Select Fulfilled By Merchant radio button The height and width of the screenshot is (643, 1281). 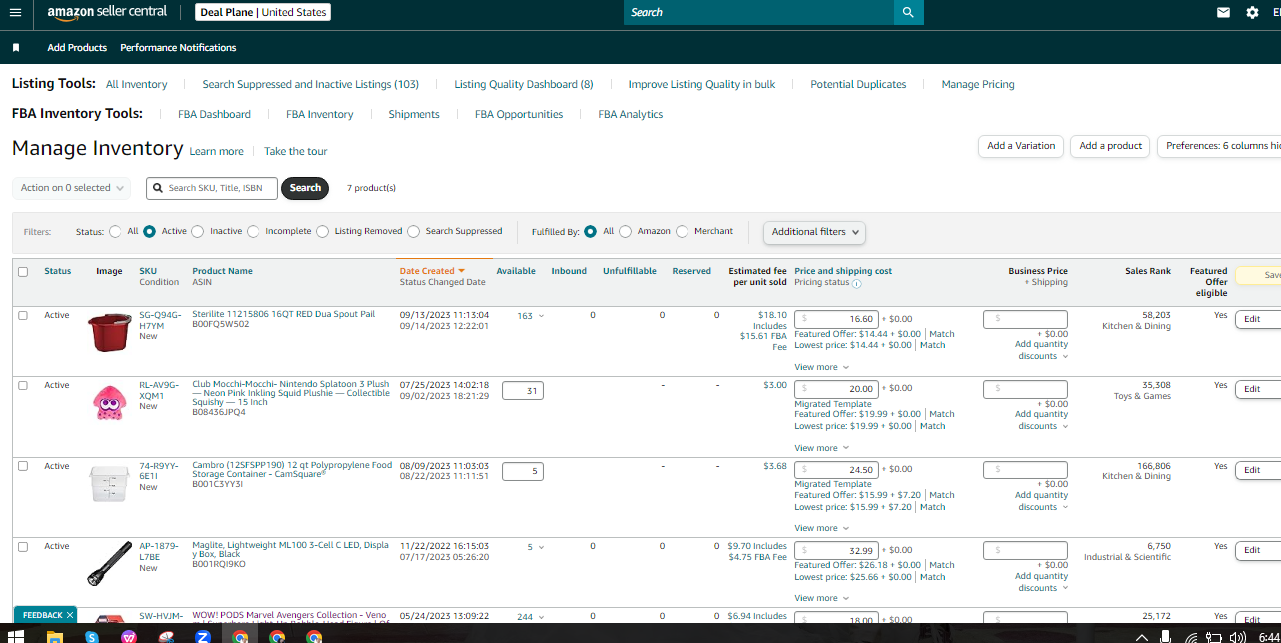(x=682, y=231)
